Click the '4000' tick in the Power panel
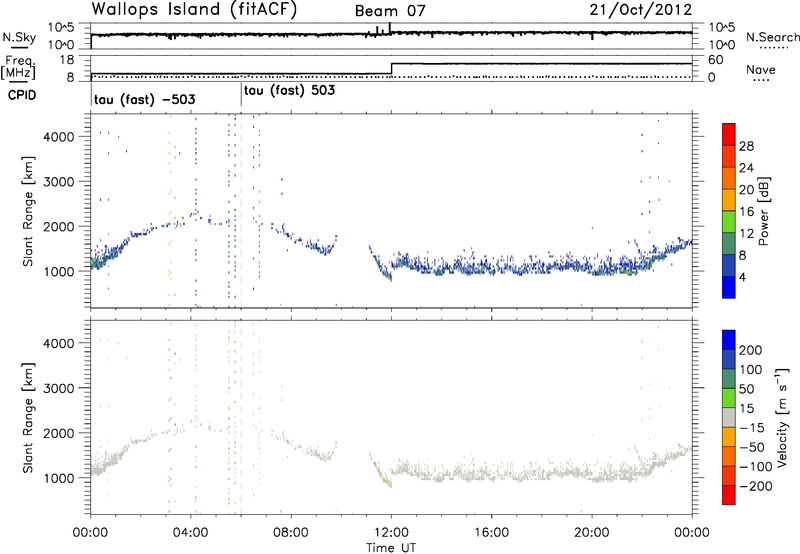Viewport: 800px width, 554px height. click(x=59, y=137)
